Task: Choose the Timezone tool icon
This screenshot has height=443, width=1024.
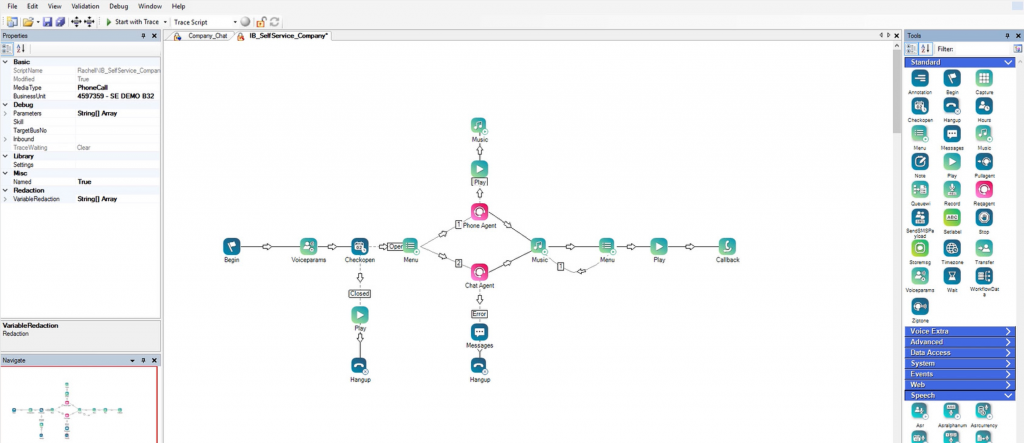Action: pyautogui.click(x=952, y=247)
